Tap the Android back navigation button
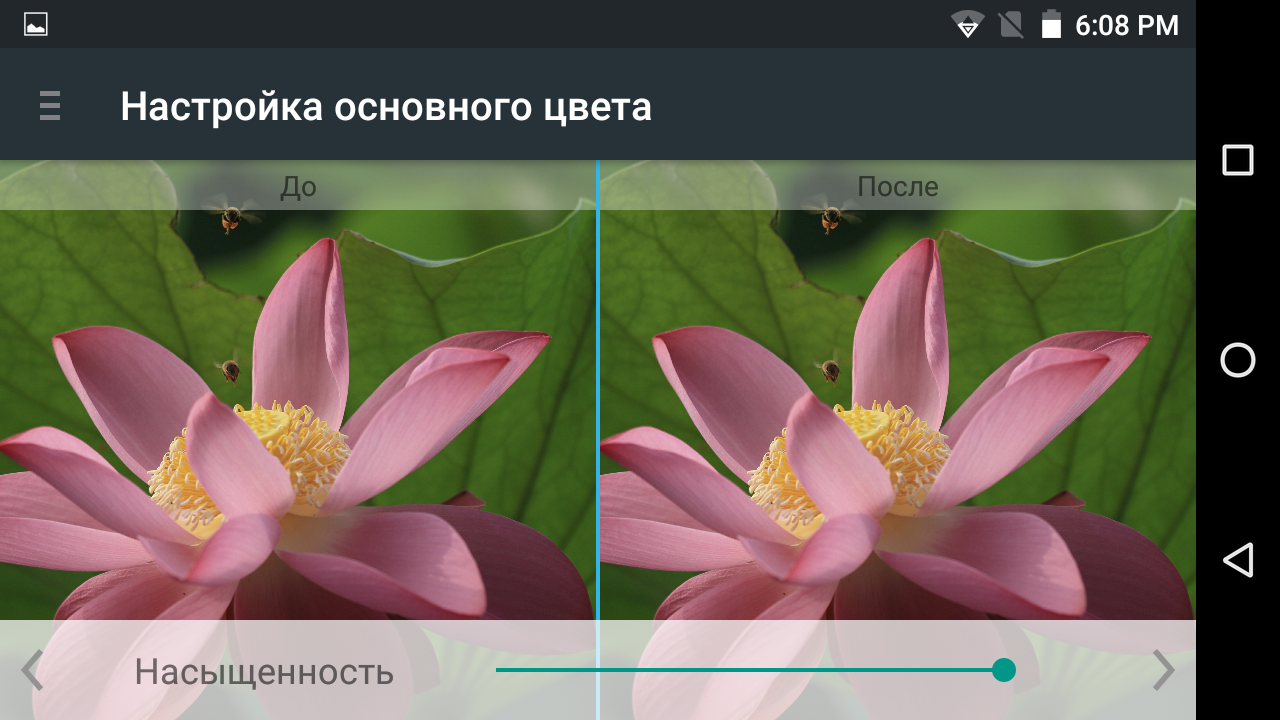 pyautogui.click(x=1238, y=560)
